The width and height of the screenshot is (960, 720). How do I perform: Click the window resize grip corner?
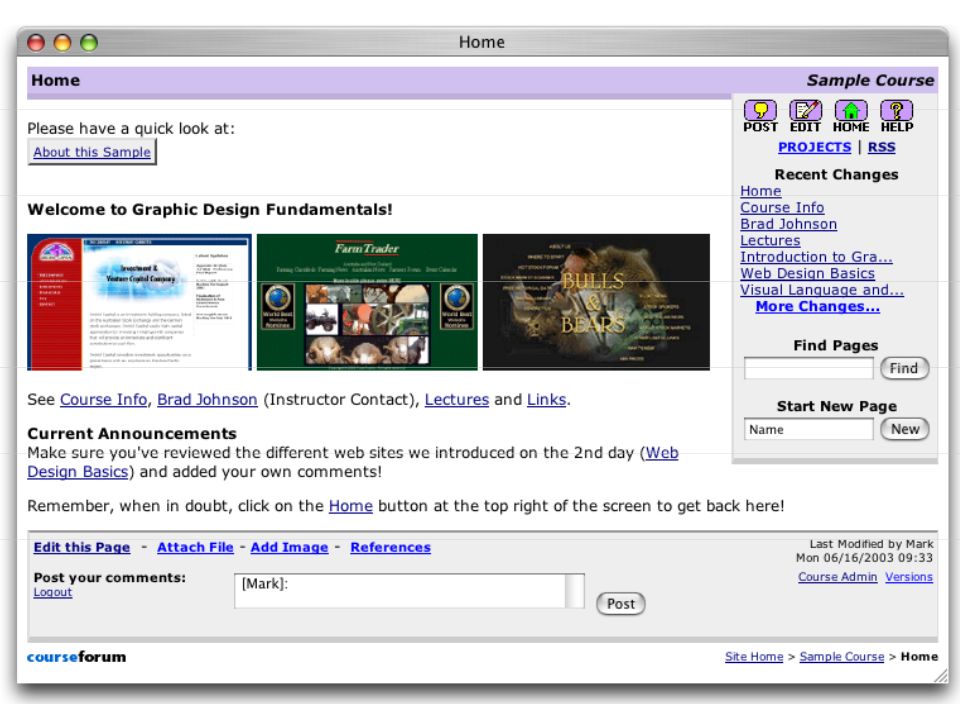tap(940, 675)
